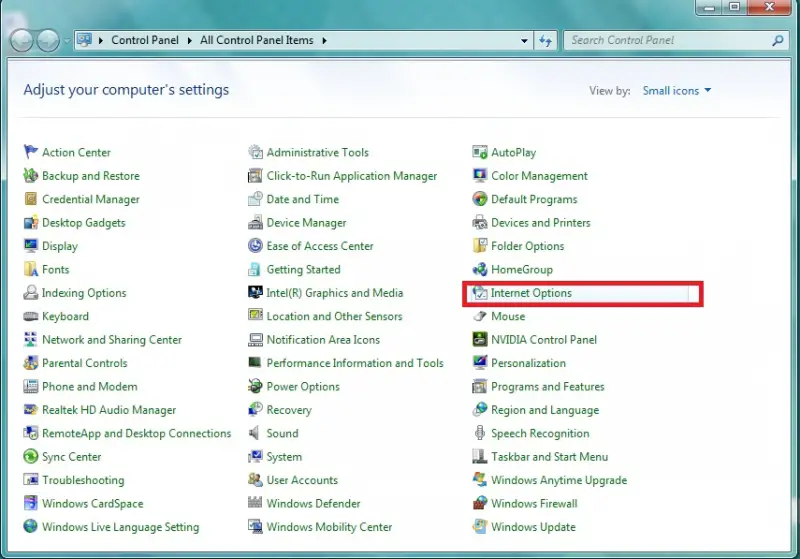This screenshot has height=559, width=800.
Task: Click the AutoPlay icon
Action: (480, 152)
